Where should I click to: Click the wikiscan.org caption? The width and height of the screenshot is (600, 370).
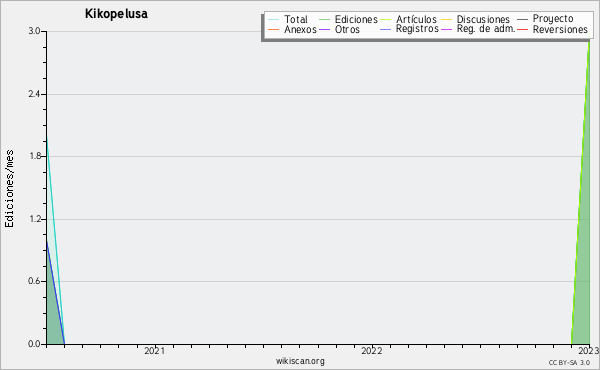300,361
